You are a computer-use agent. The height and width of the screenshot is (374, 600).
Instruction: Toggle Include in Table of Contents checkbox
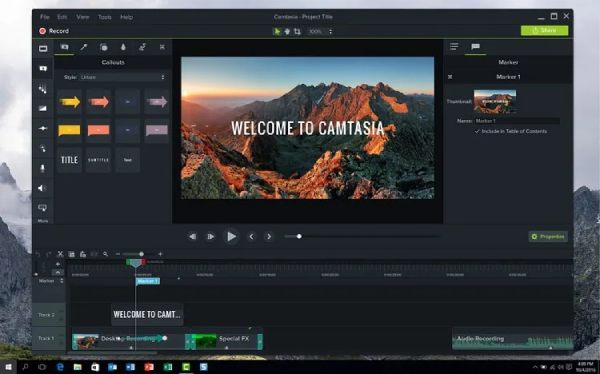click(x=477, y=131)
